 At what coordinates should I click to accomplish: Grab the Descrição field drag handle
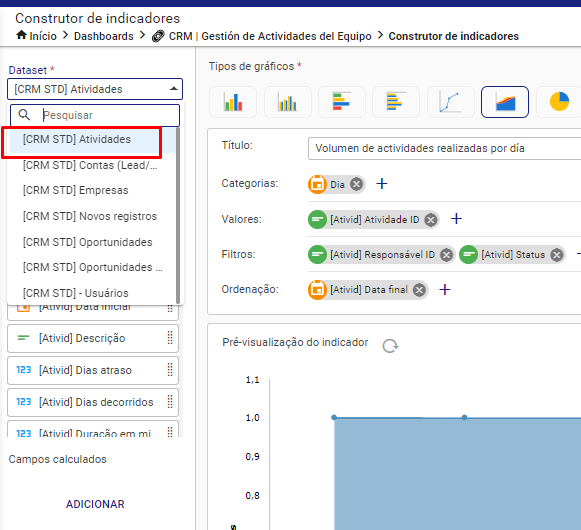[x=170, y=338]
